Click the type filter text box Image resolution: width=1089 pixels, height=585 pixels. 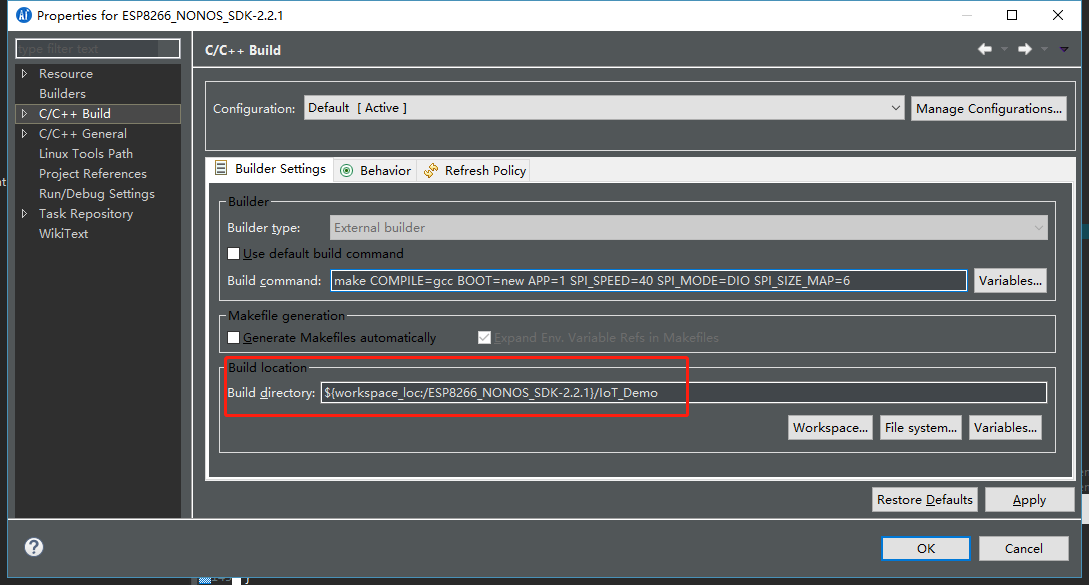[97, 49]
